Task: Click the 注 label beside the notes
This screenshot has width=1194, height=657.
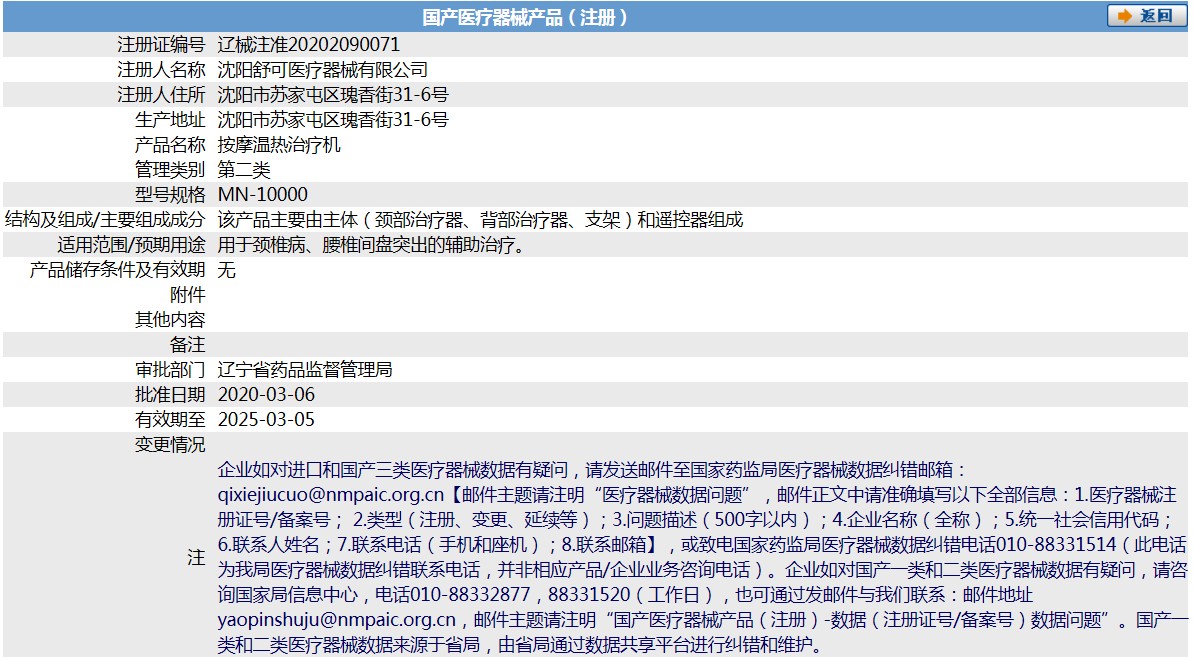Action: click(x=196, y=558)
